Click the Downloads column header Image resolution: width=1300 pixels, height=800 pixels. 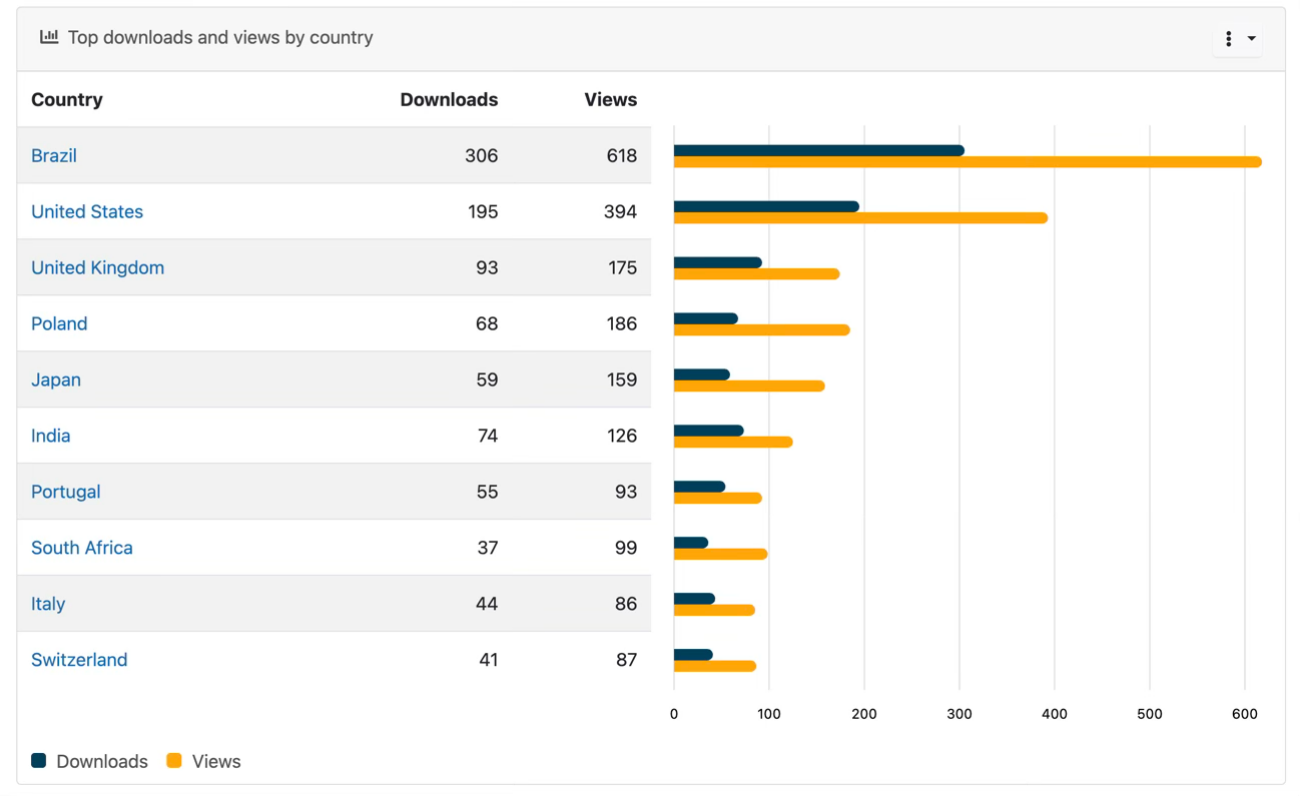tap(449, 100)
